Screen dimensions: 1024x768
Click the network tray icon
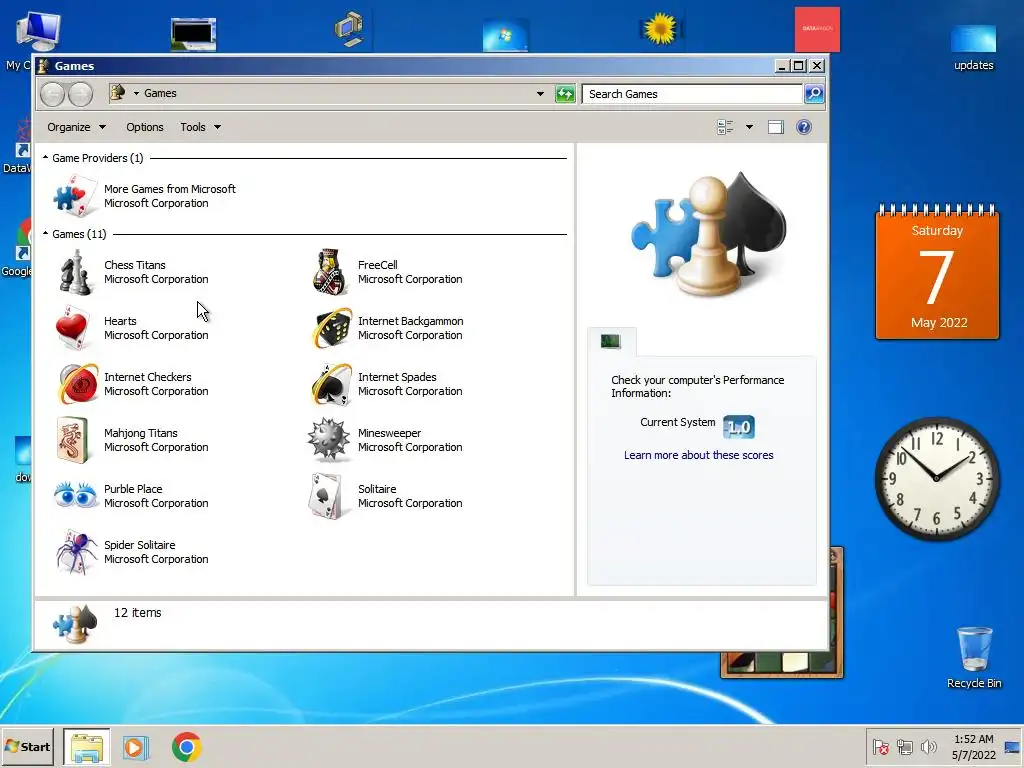[x=904, y=746]
